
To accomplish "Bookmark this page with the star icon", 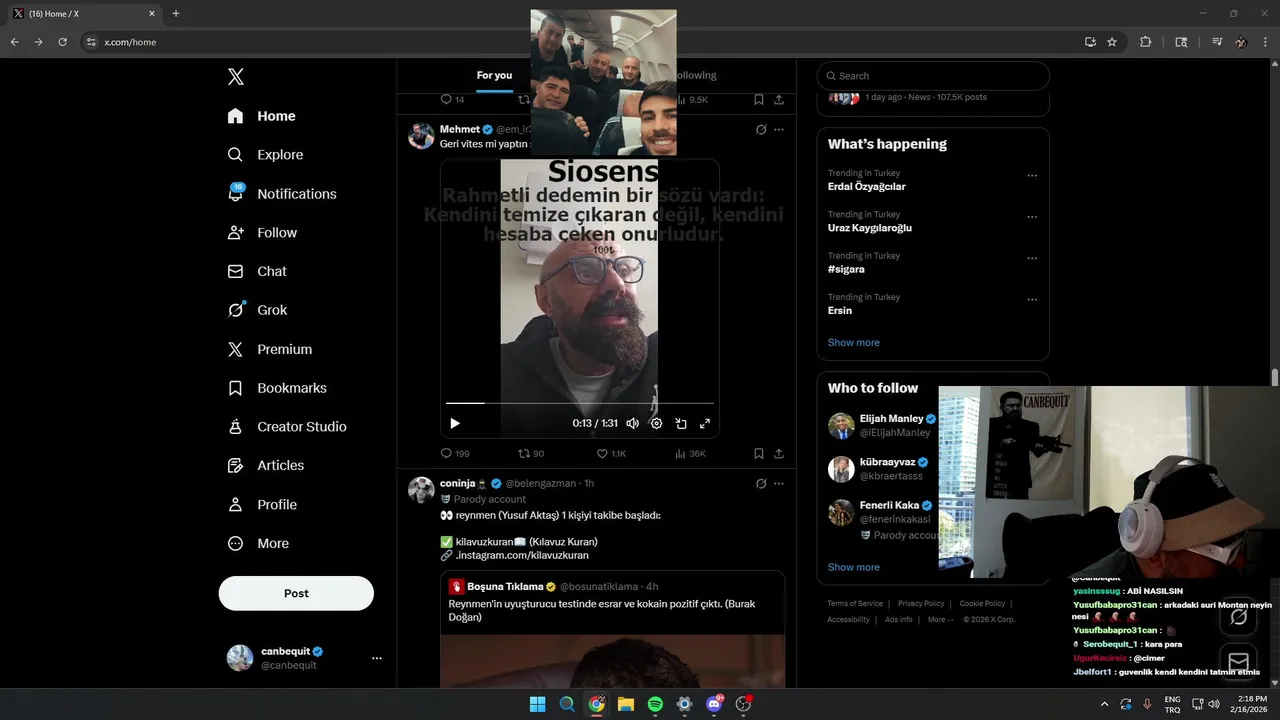I will tap(1112, 42).
